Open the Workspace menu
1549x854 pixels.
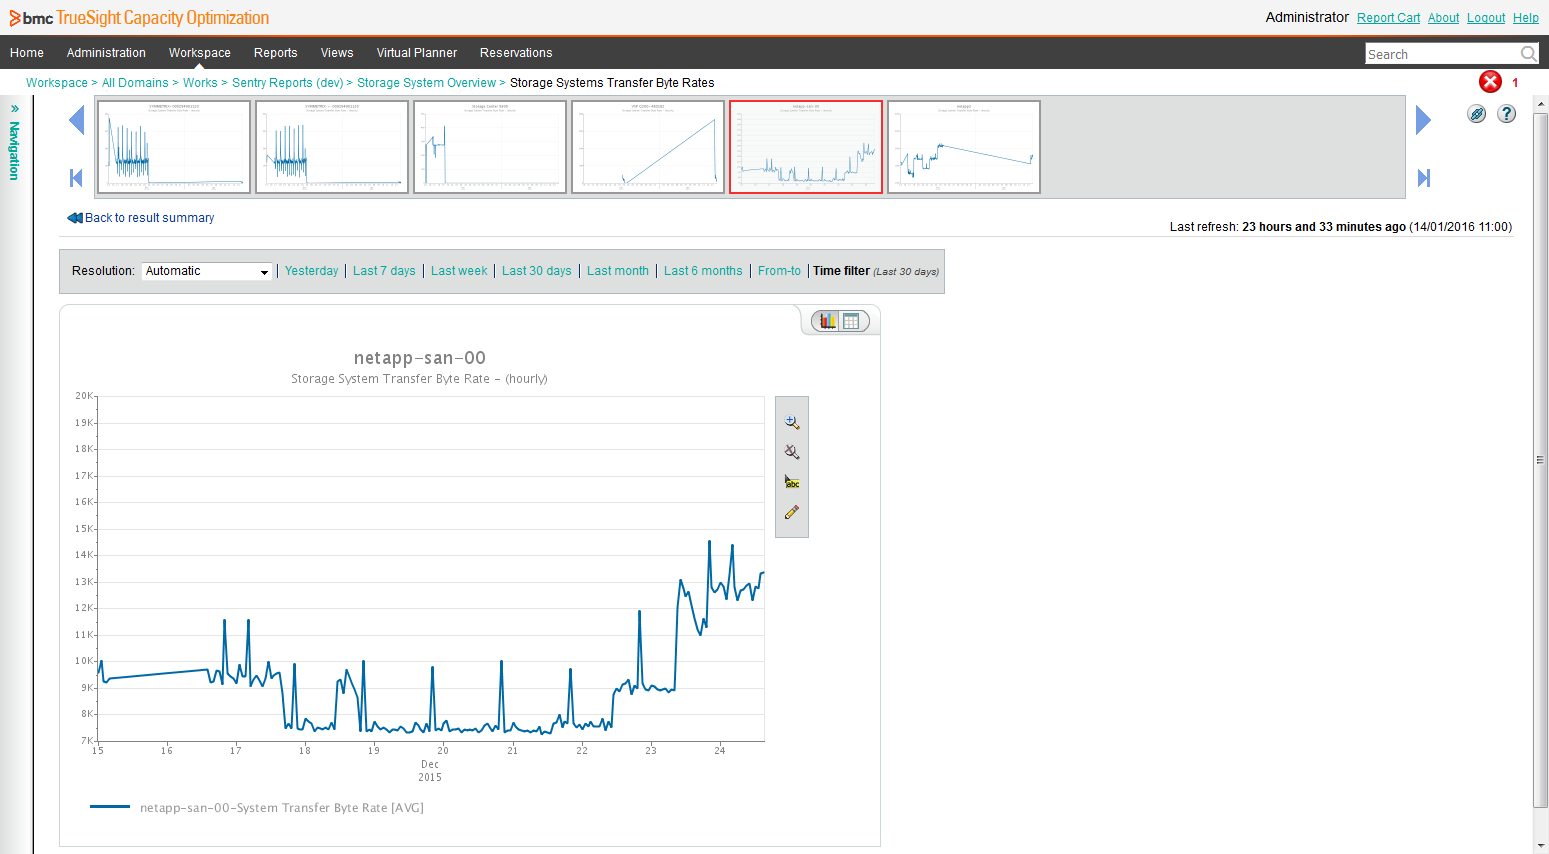click(x=200, y=53)
